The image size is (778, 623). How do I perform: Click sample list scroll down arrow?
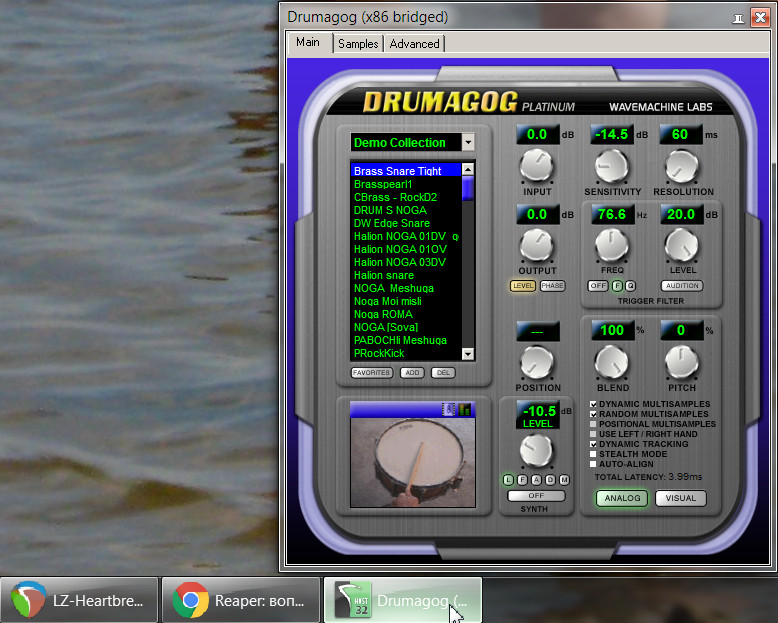[468, 354]
